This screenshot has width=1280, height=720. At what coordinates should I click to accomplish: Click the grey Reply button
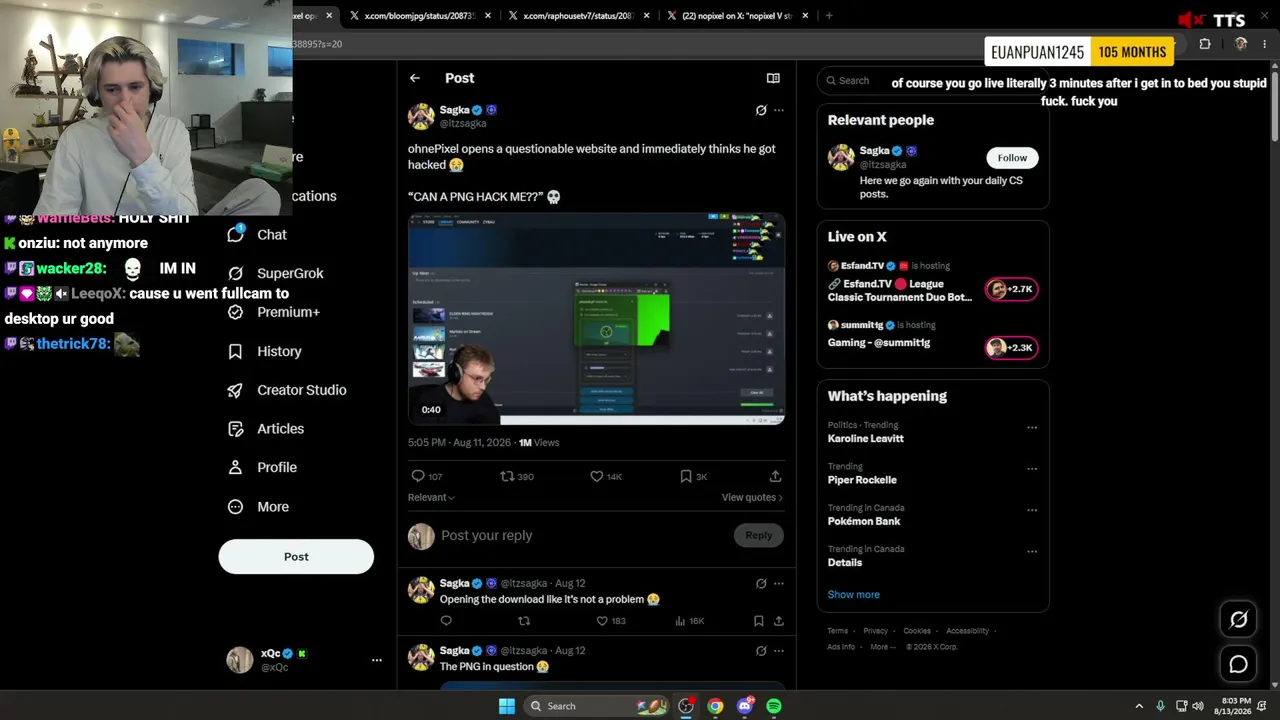[759, 535]
